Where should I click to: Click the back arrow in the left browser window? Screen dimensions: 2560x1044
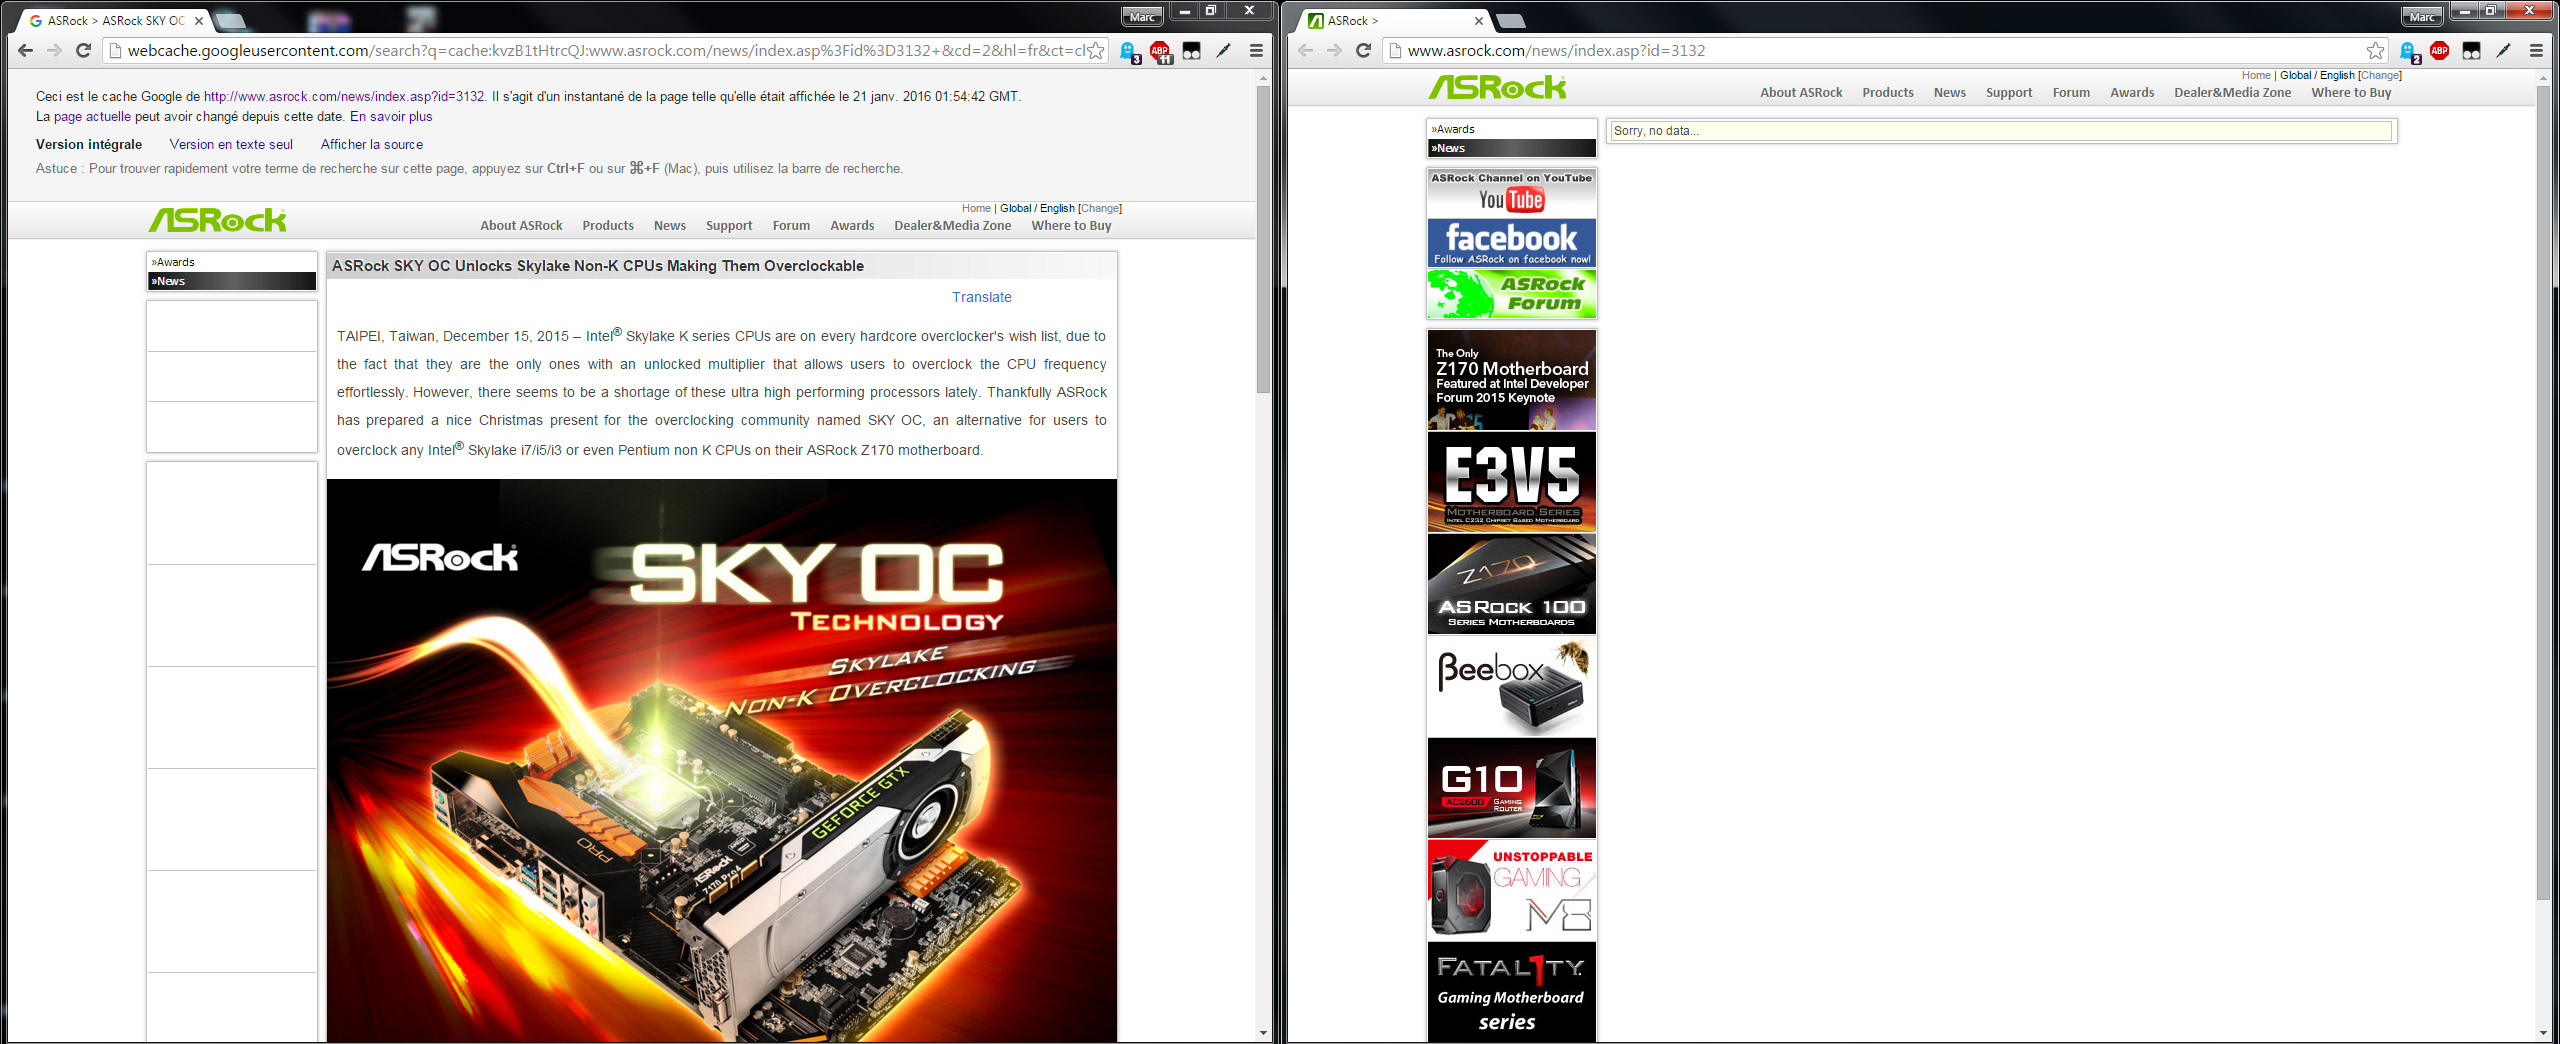pos(25,51)
